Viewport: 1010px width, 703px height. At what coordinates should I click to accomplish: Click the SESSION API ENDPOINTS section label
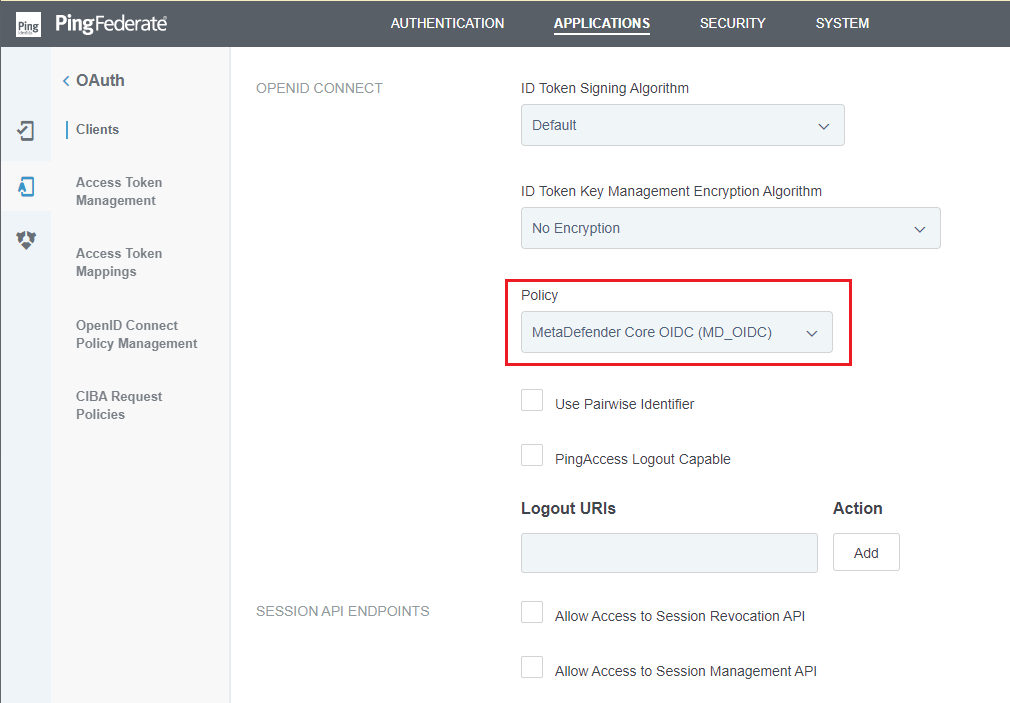pos(343,611)
